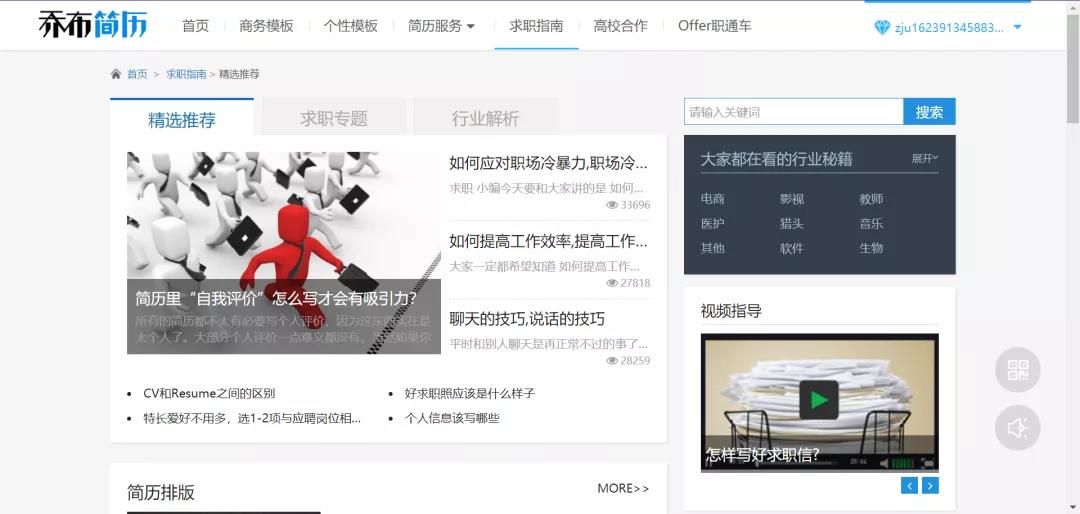Play the 怎样写好求职信 video
This screenshot has width=1080, height=514.
point(819,400)
